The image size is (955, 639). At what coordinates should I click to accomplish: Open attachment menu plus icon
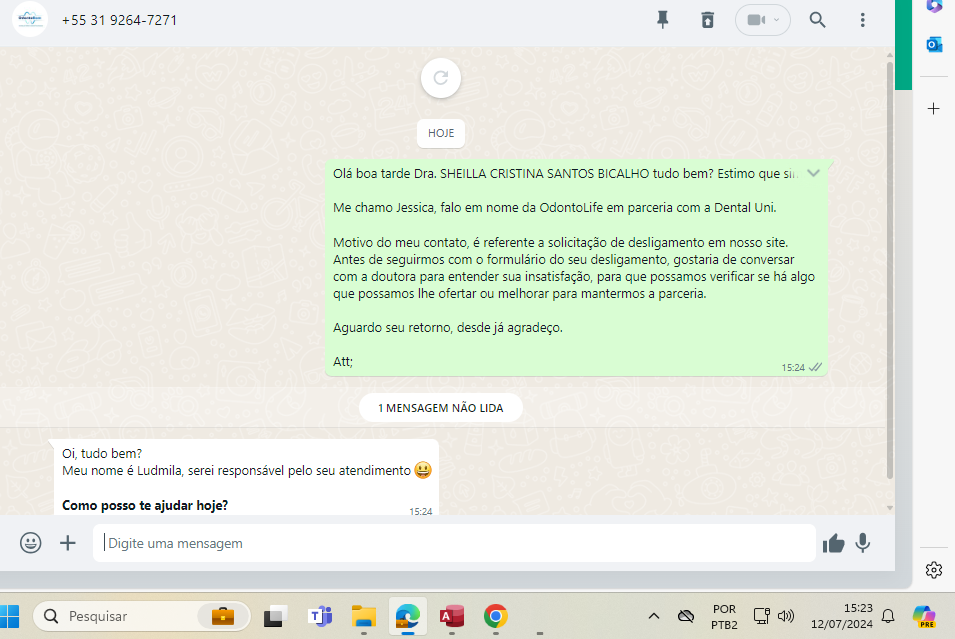pyautogui.click(x=68, y=543)
